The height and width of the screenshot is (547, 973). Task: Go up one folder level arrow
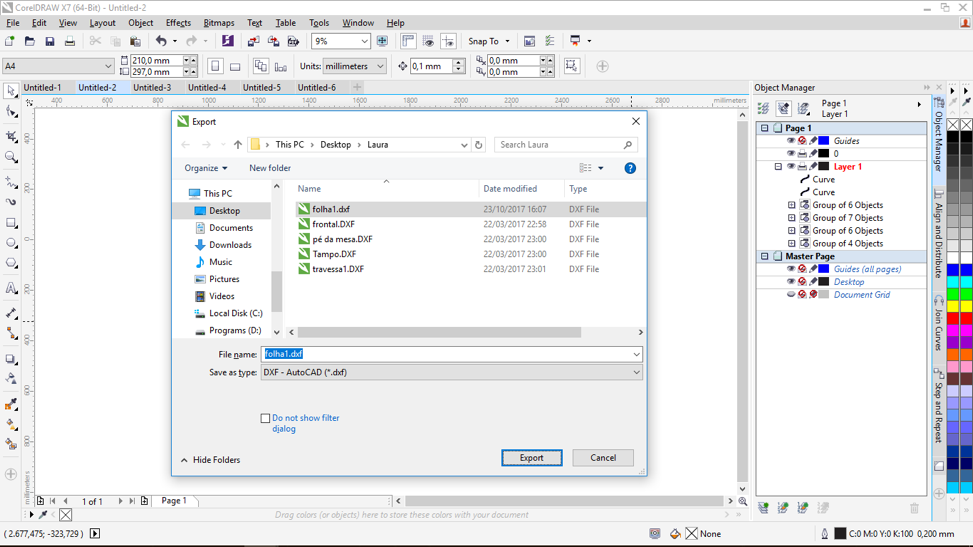tap(238, 145)
